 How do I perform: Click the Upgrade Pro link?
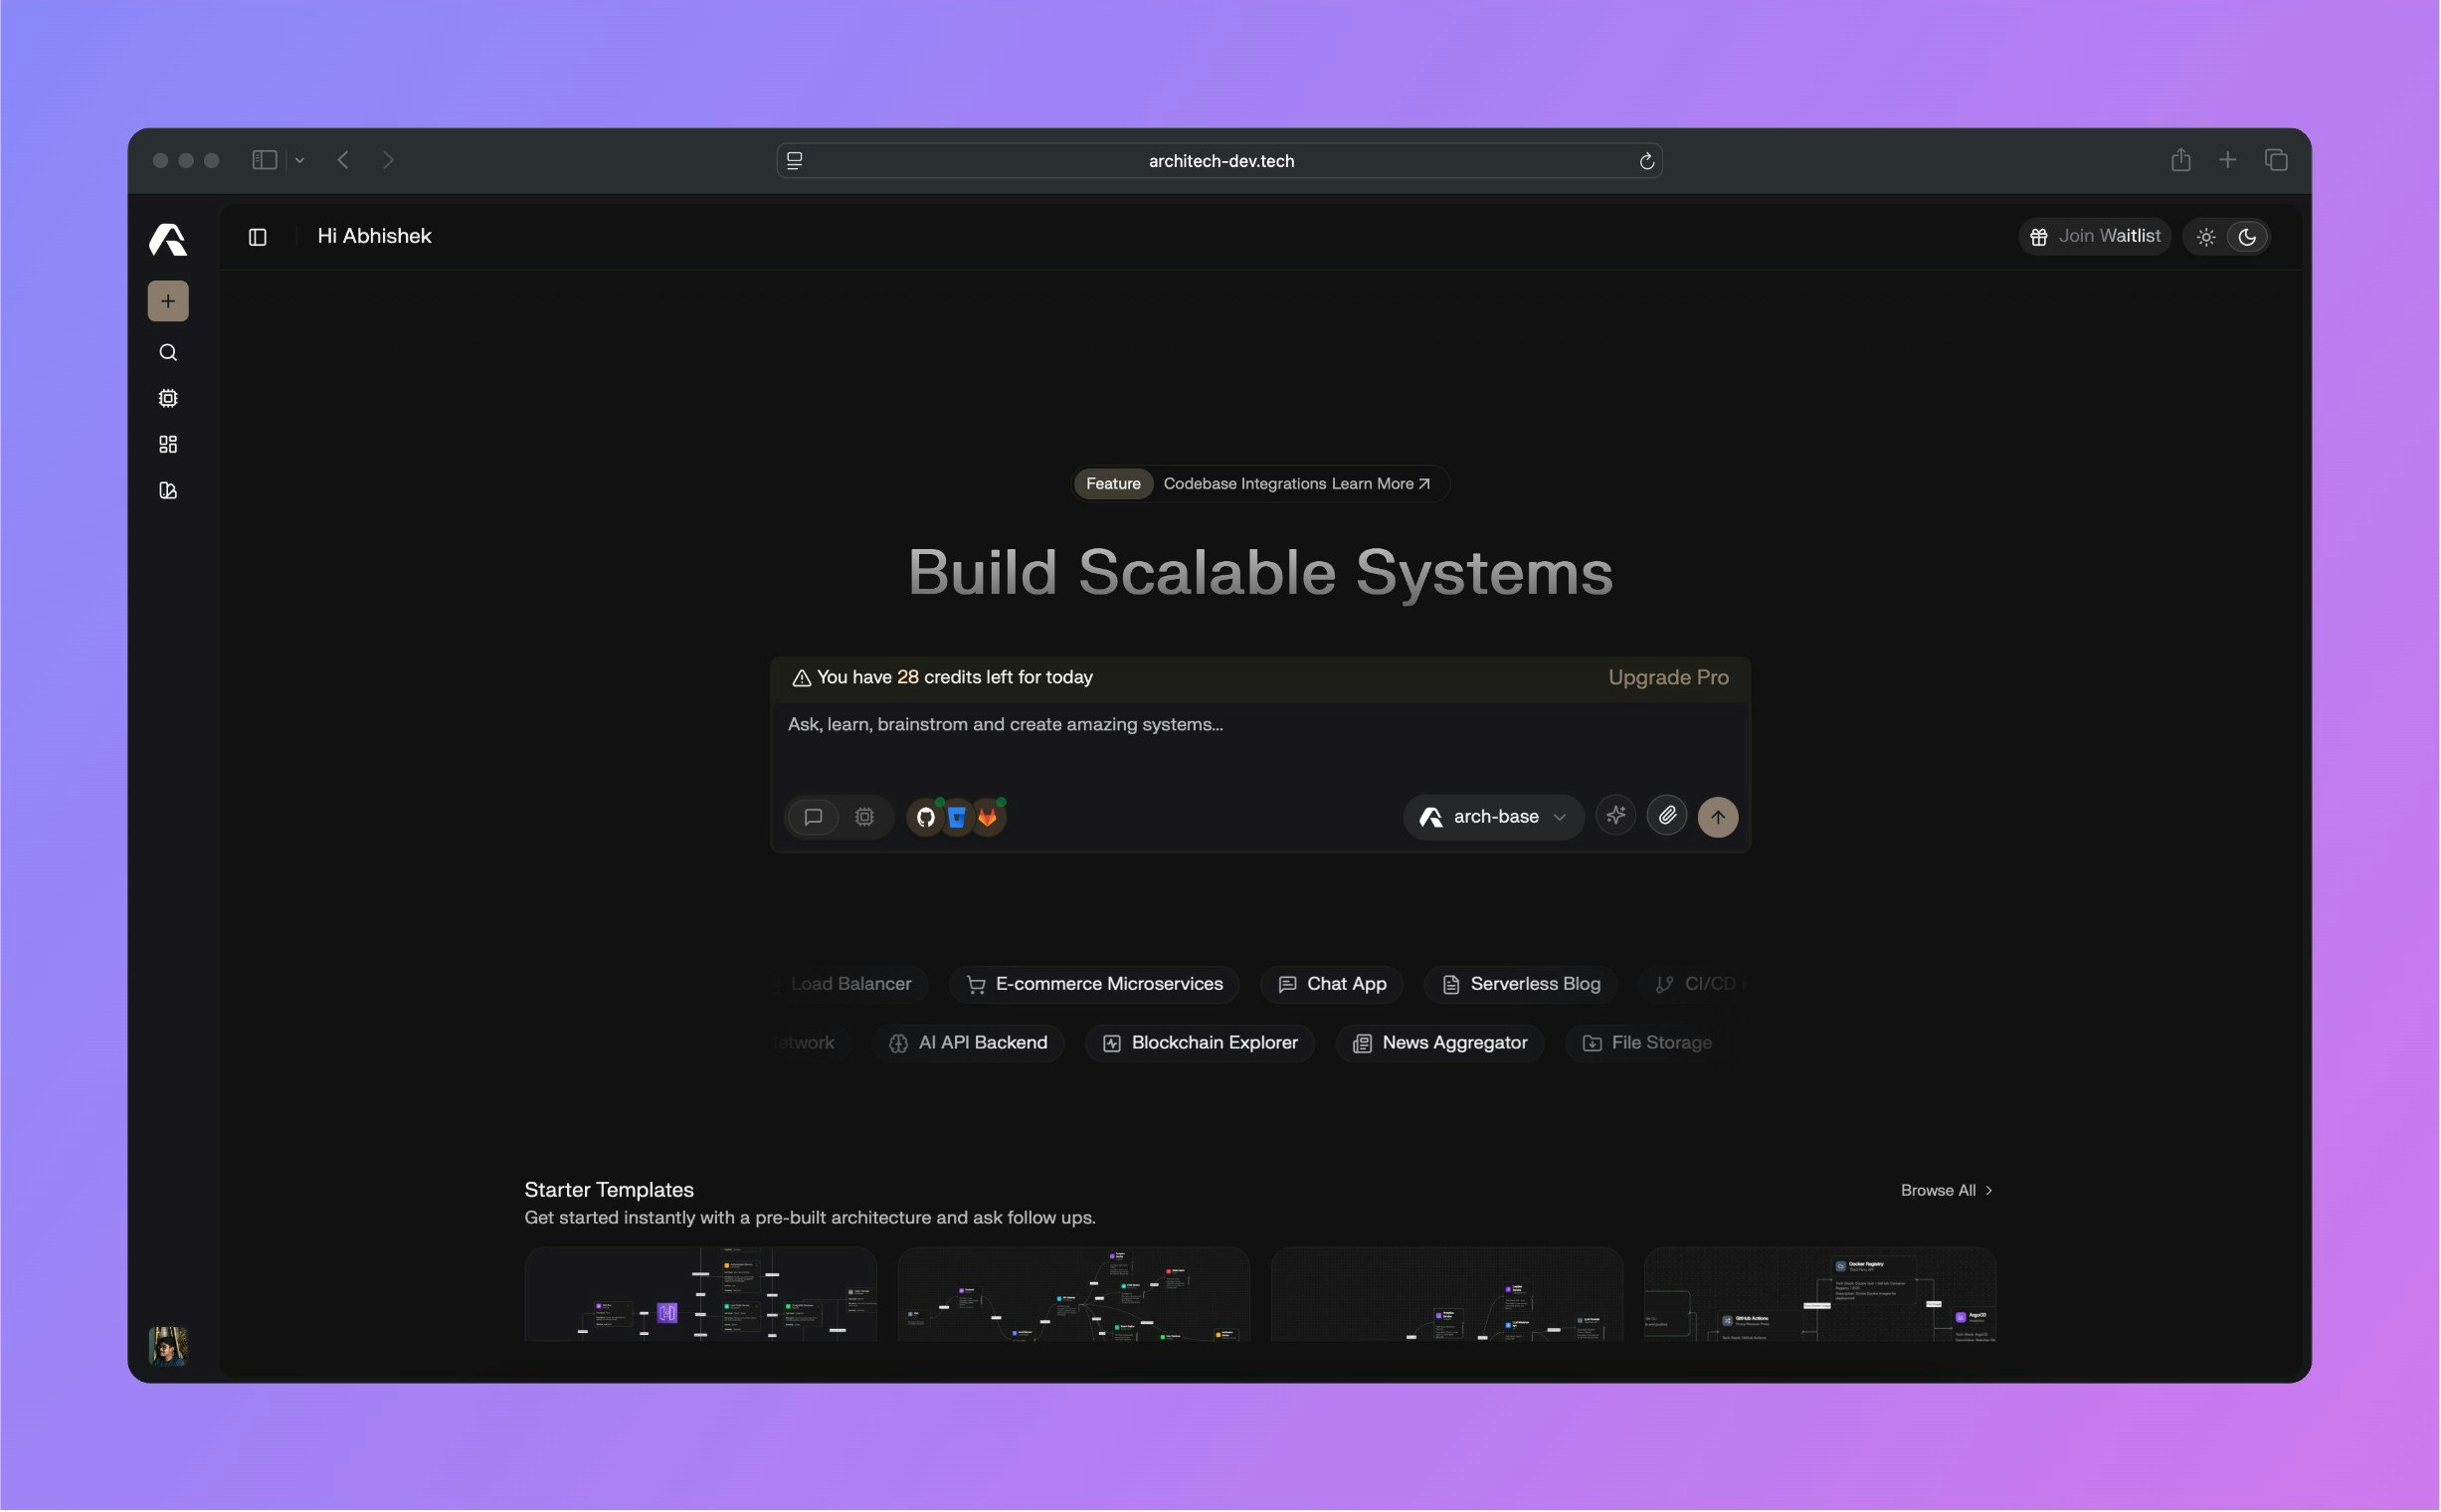[x=1668, y=678]
